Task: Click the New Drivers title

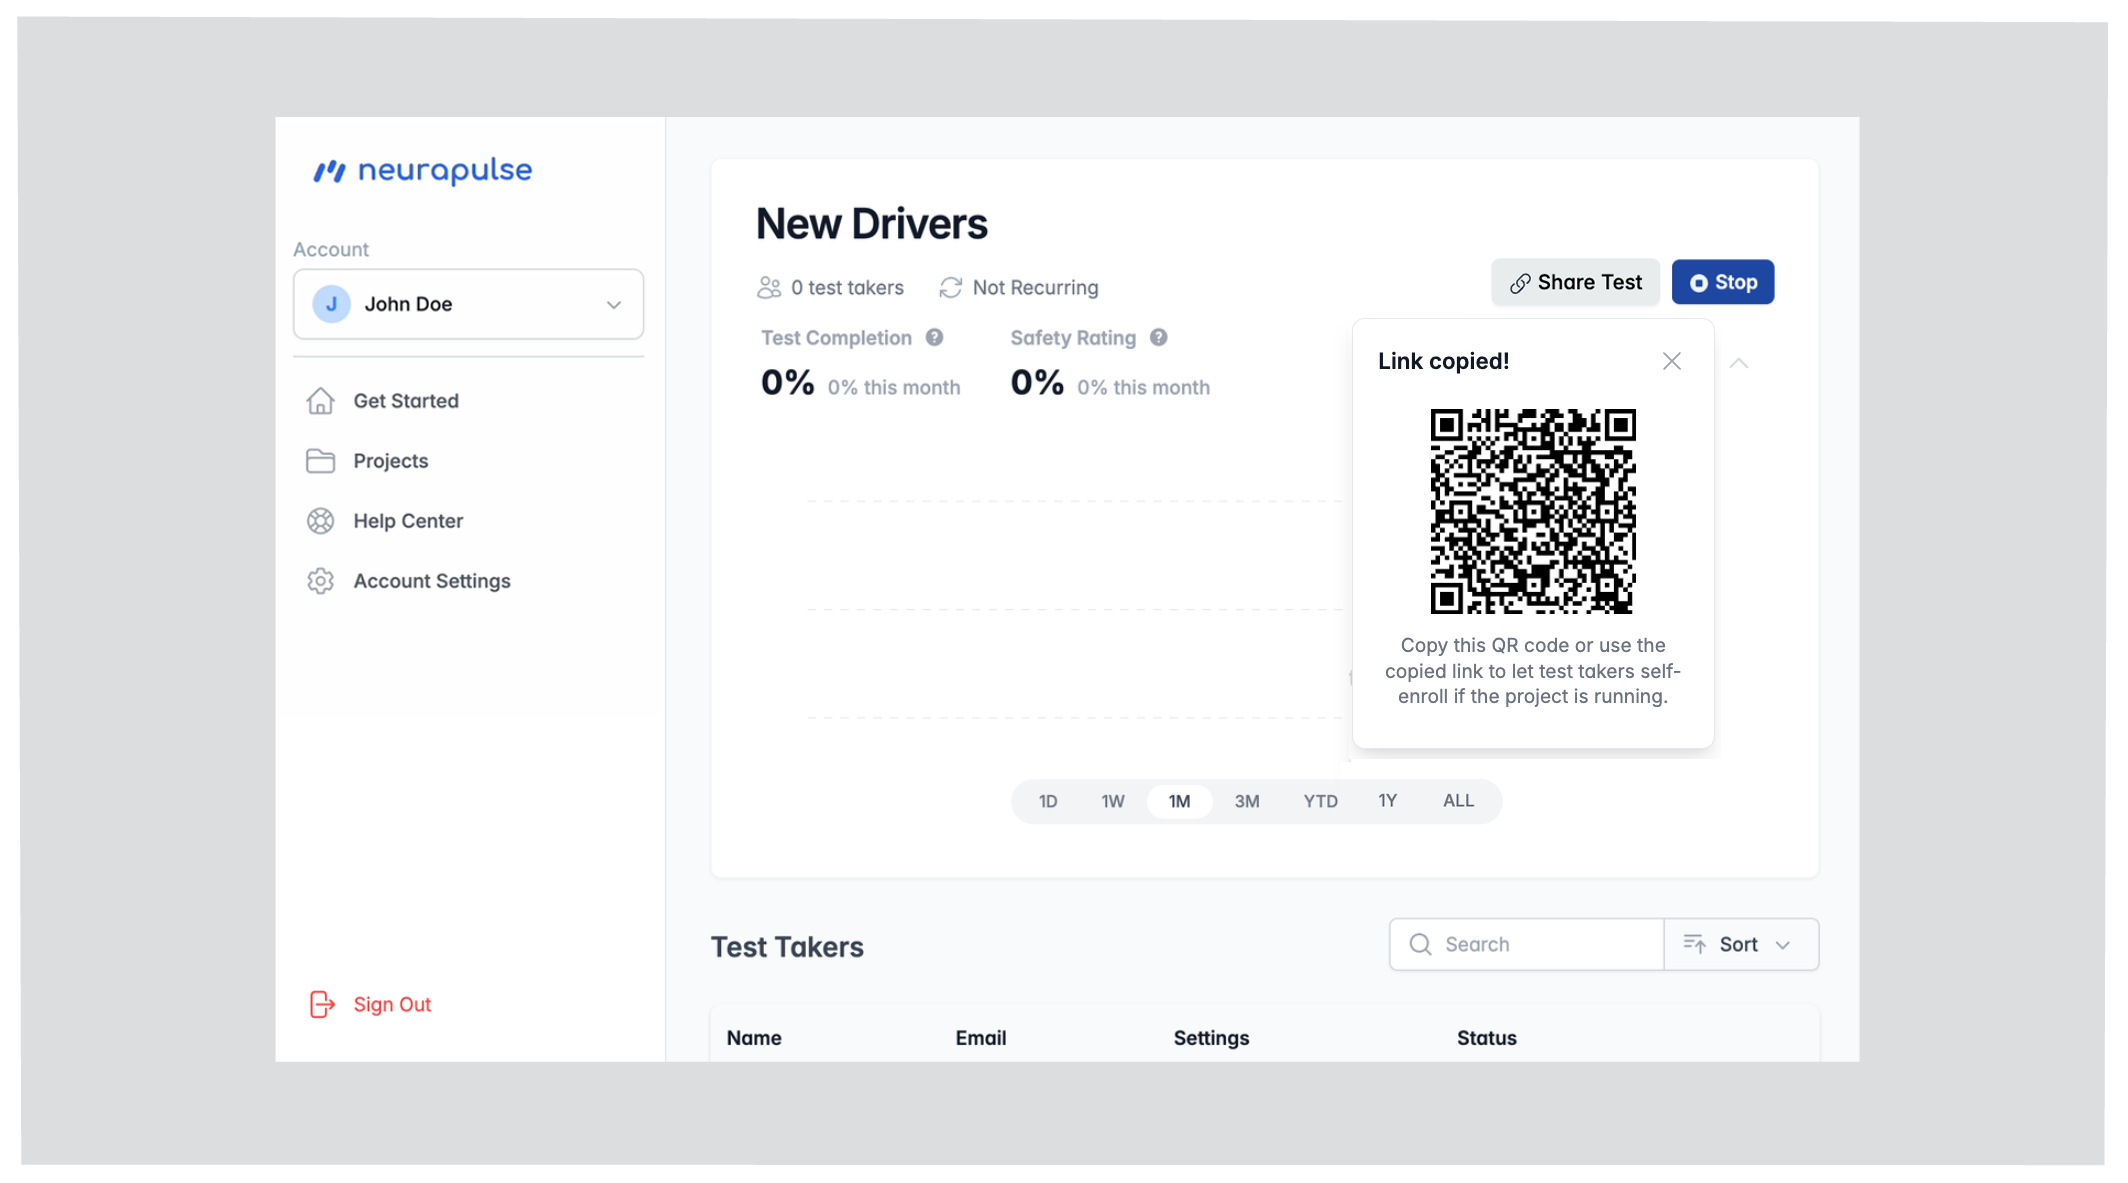Action: click(x=872, y=224)
